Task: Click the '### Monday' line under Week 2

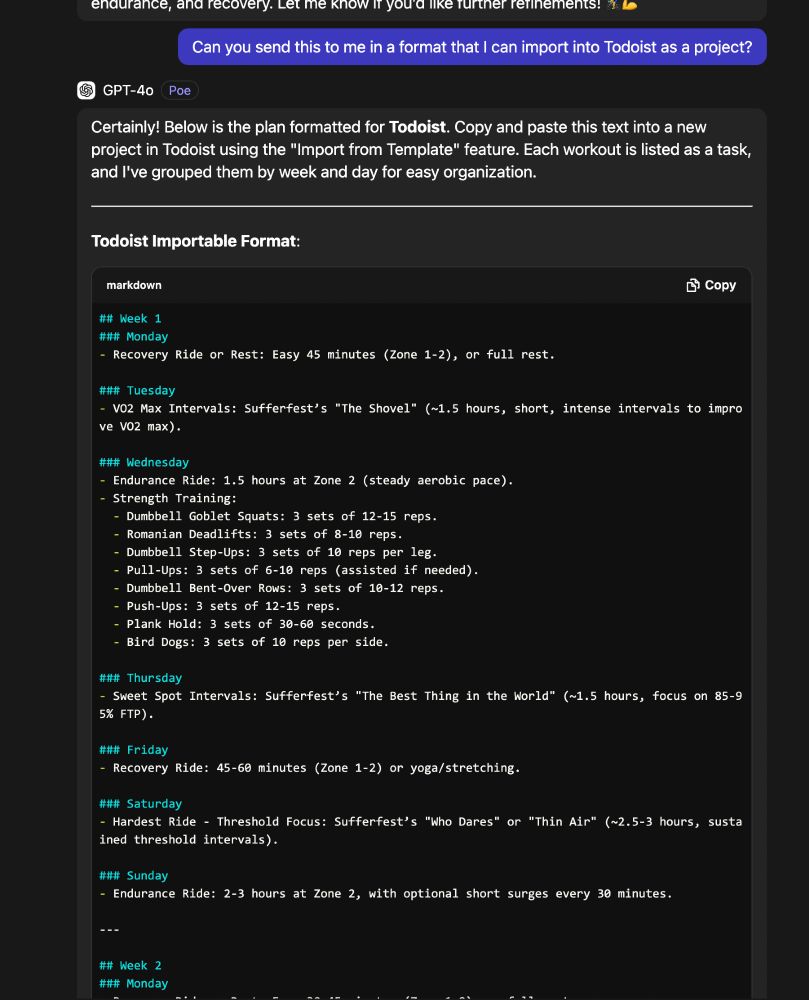Action: (x=134, y=983)
